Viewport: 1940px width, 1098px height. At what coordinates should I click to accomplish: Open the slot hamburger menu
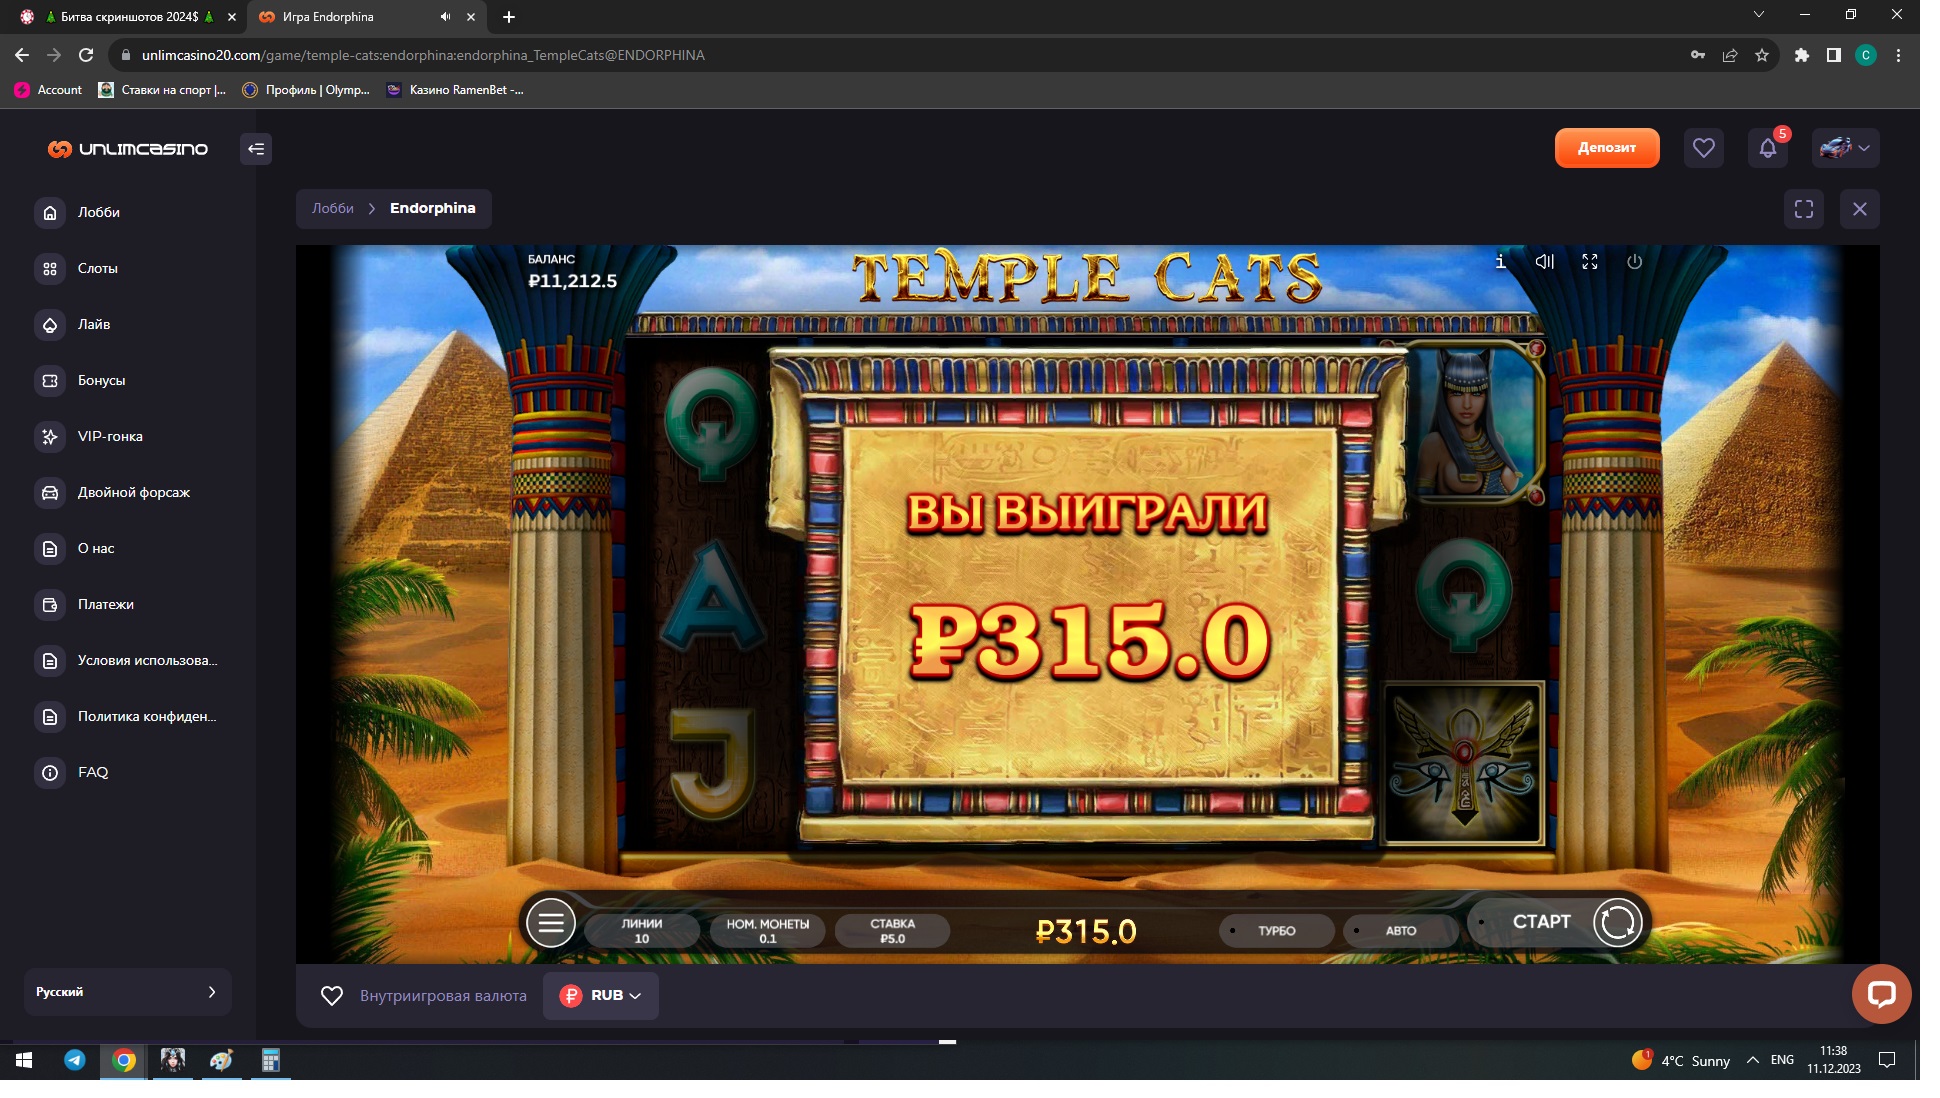coord(551,923)
